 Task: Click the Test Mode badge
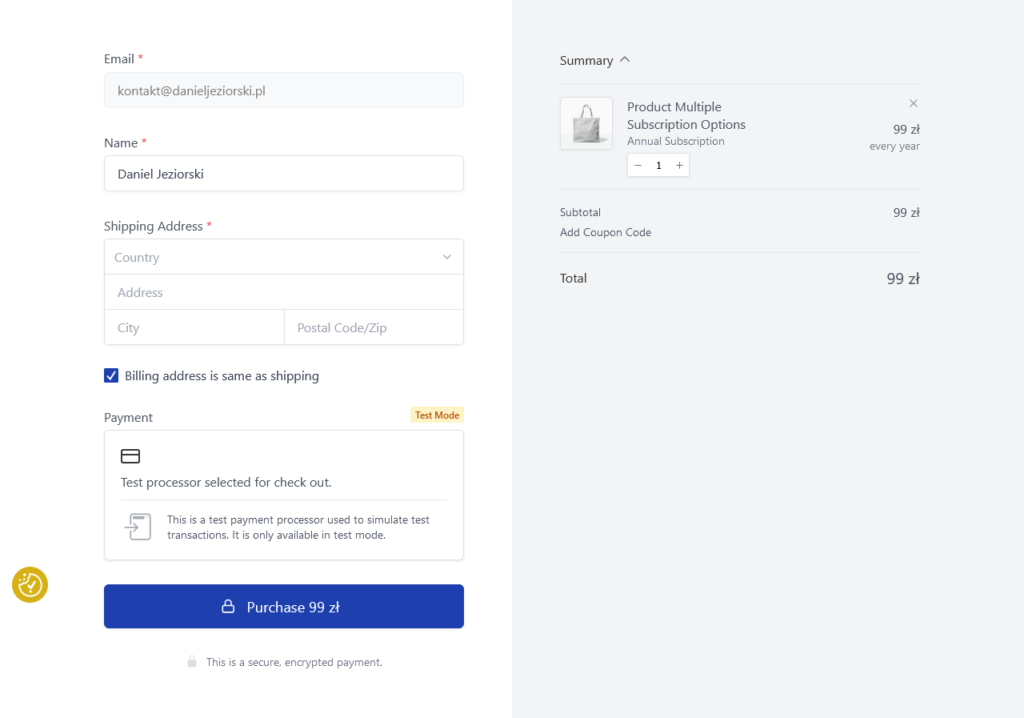[437, 415]
